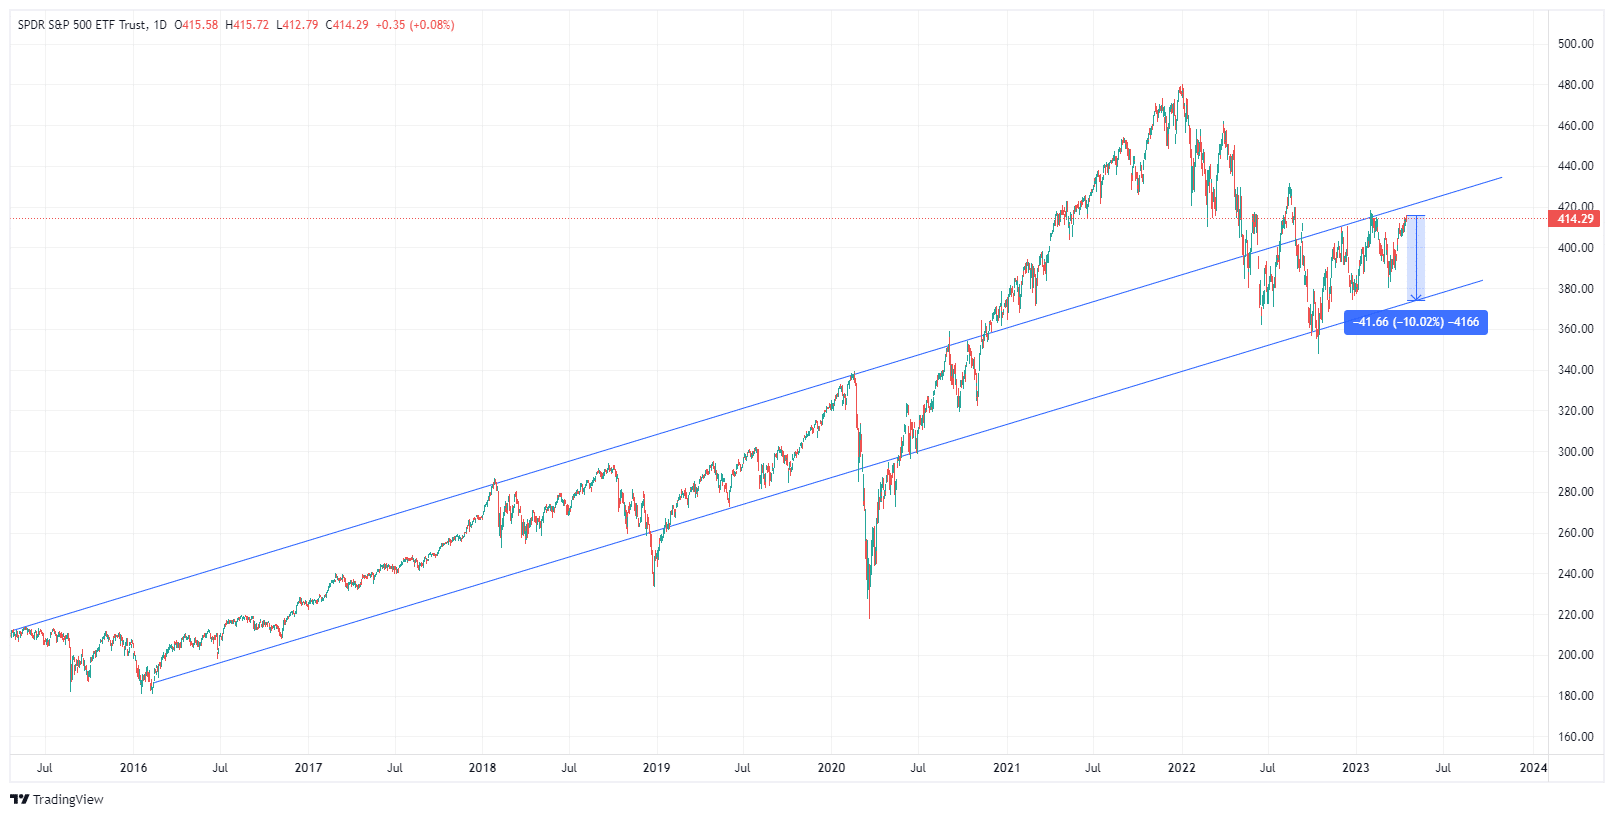This screenshot has width=1614, height=817.
Task: Click the 2017 label on time axis
Action: [308, 768]
